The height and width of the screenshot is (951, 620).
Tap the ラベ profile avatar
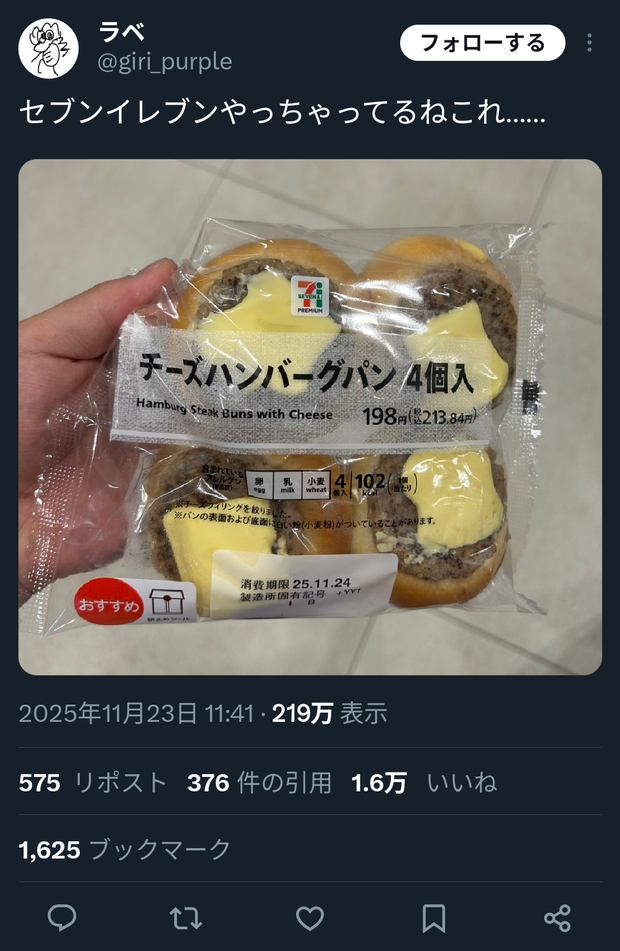point(49,49)
